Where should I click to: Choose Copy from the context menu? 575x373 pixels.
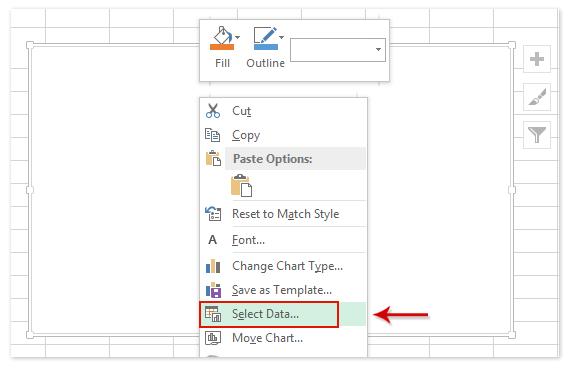pos(283,135)
